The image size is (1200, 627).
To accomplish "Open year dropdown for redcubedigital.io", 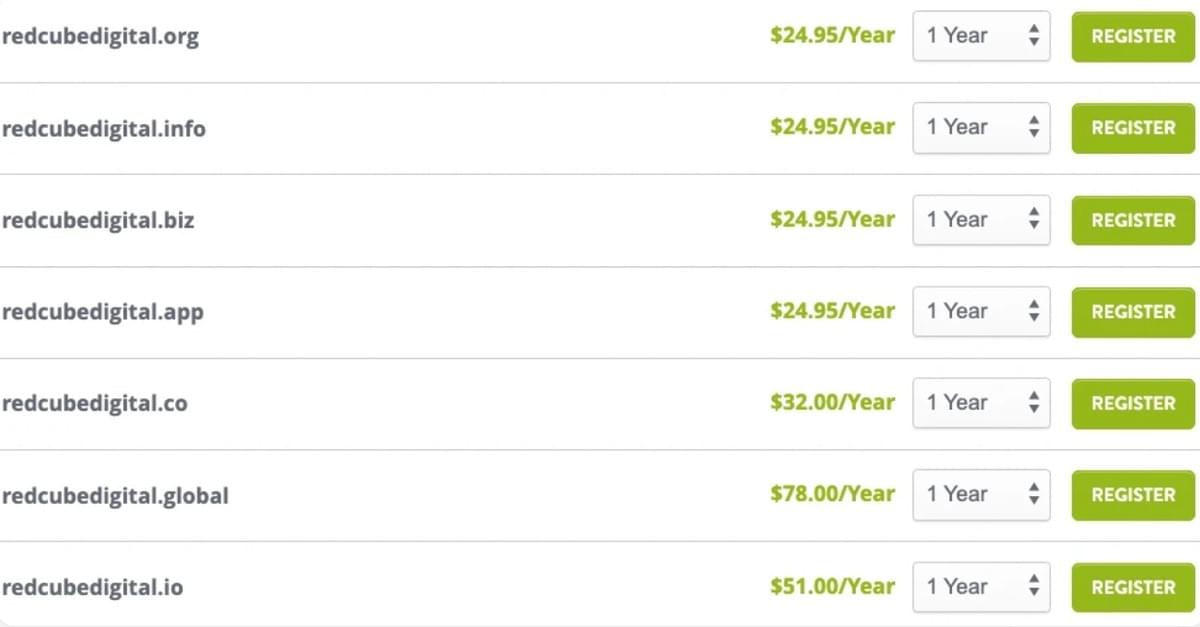I will pyautogui.click(x=981, y=587).
